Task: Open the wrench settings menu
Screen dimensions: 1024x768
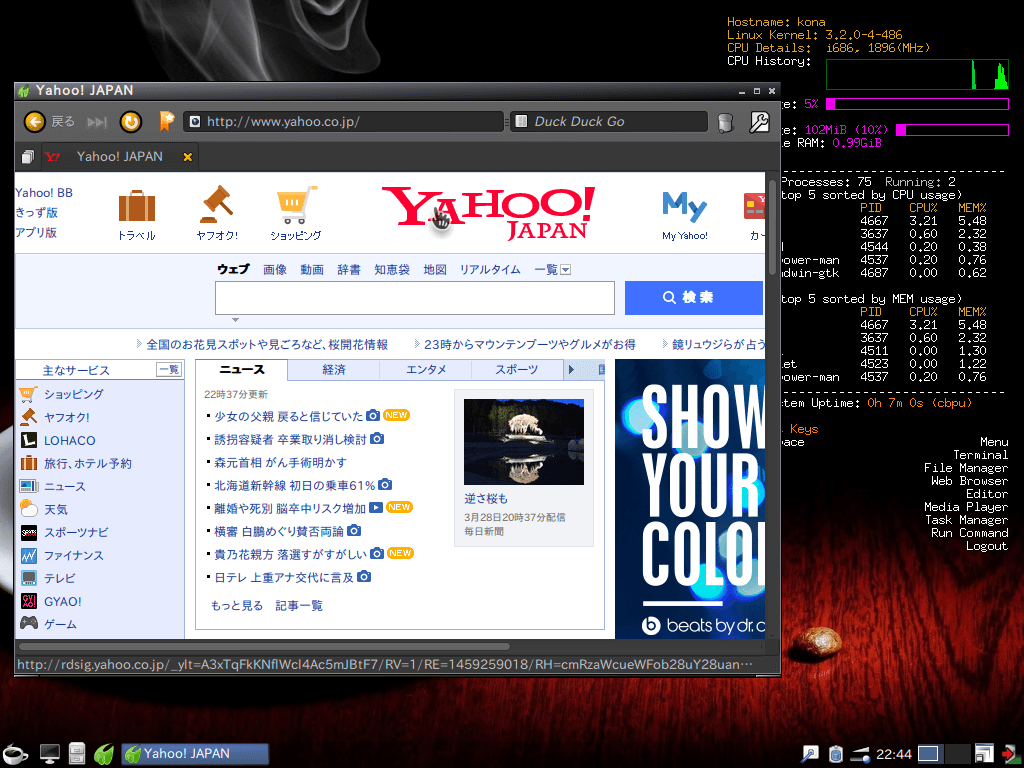Action: (759, 121)
